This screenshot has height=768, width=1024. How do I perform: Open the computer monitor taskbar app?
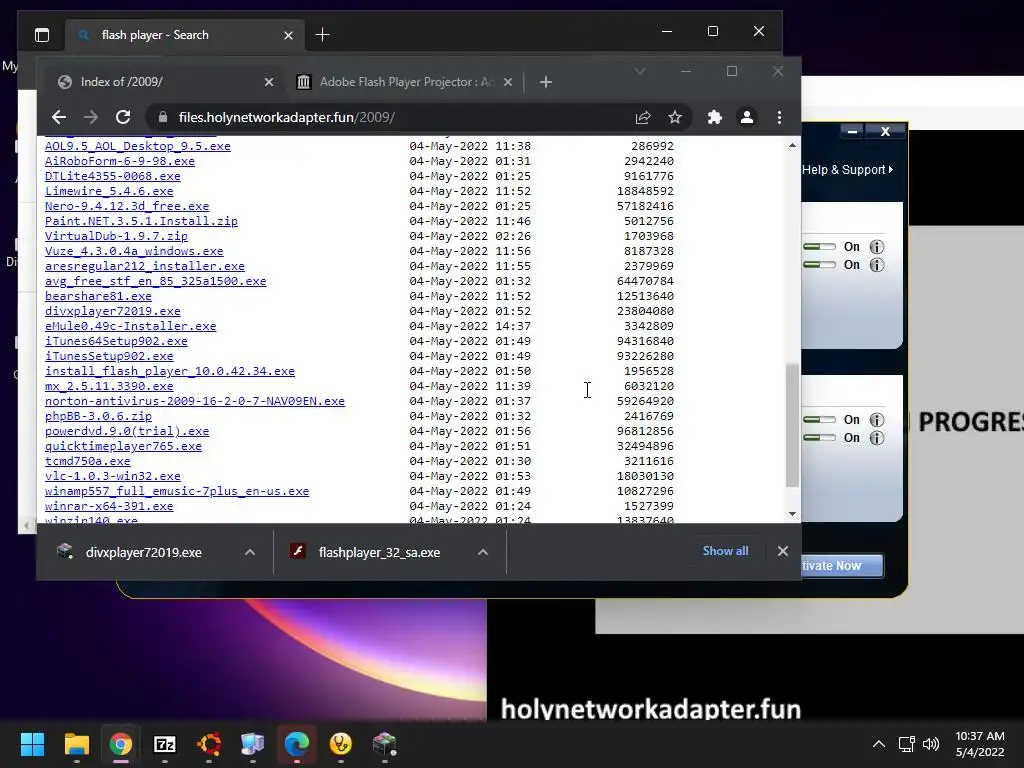253,744
